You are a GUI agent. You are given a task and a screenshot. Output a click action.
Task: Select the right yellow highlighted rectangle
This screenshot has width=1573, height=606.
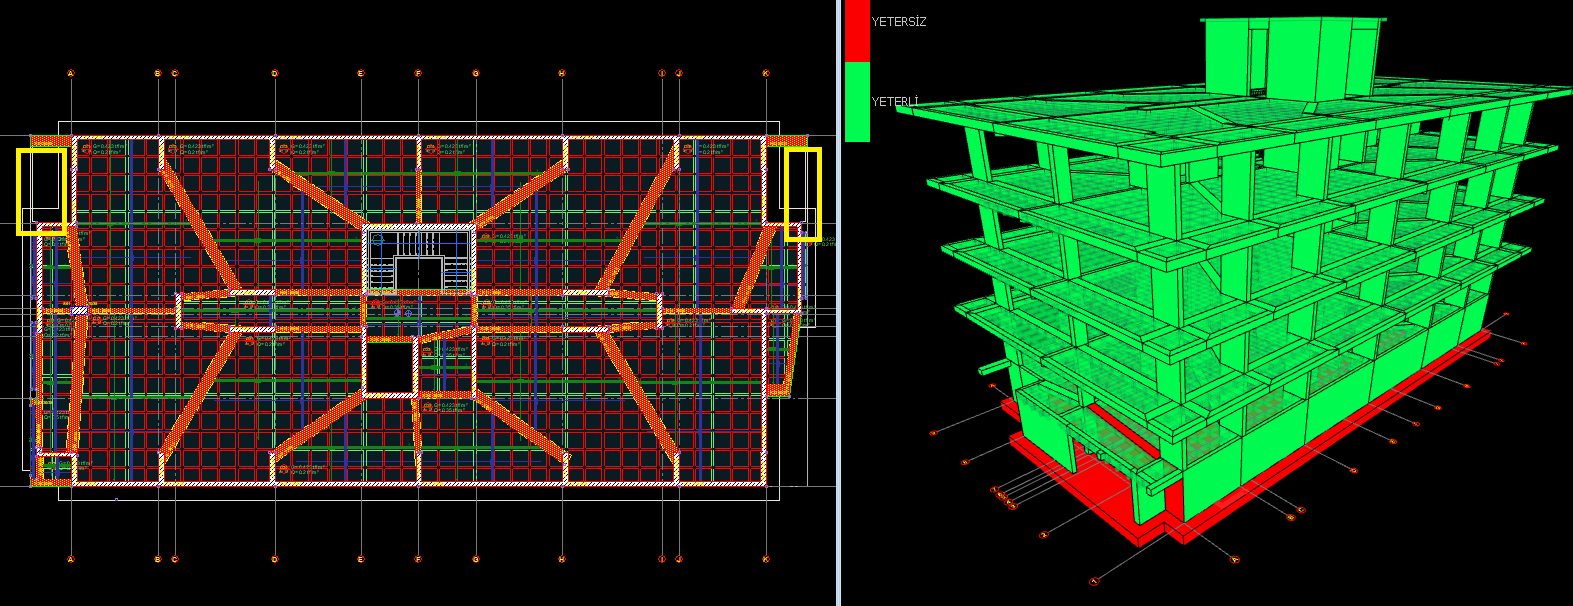point(802,194)
